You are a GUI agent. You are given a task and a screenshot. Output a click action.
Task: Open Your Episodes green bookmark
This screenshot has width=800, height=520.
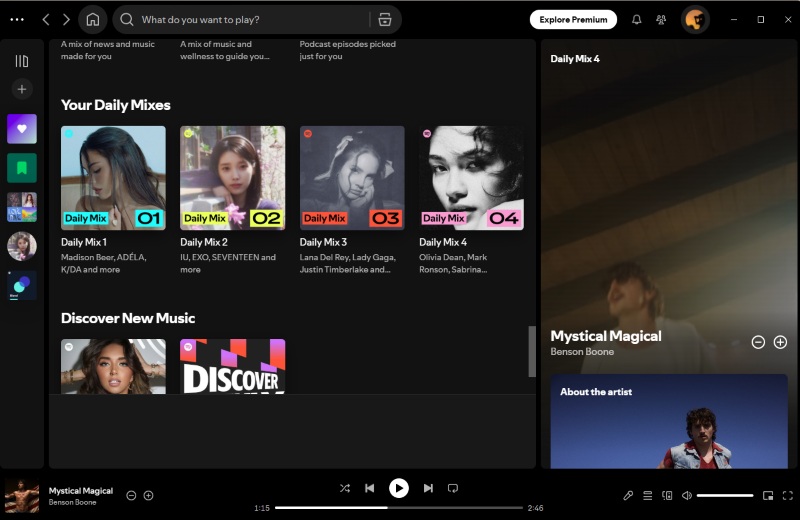21,167
